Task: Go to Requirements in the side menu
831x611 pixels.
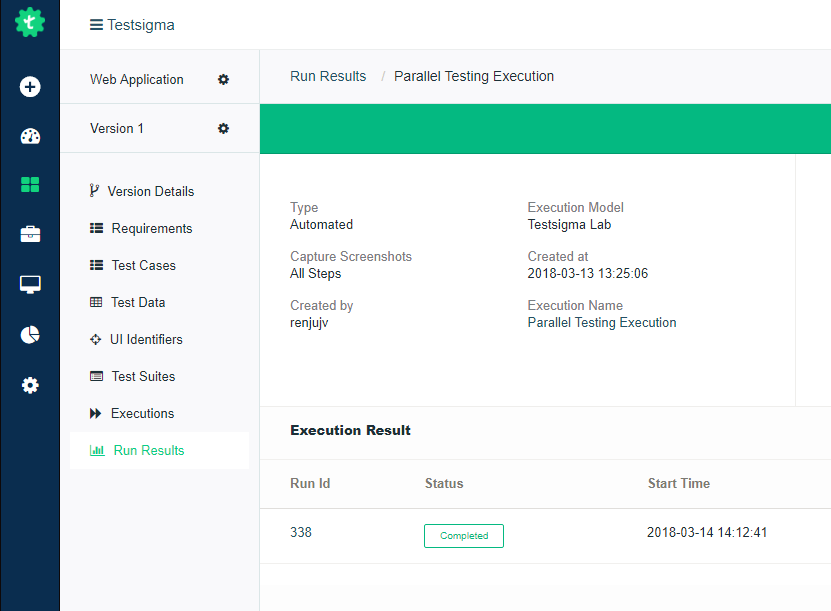Action: click(x=151, y=228)
